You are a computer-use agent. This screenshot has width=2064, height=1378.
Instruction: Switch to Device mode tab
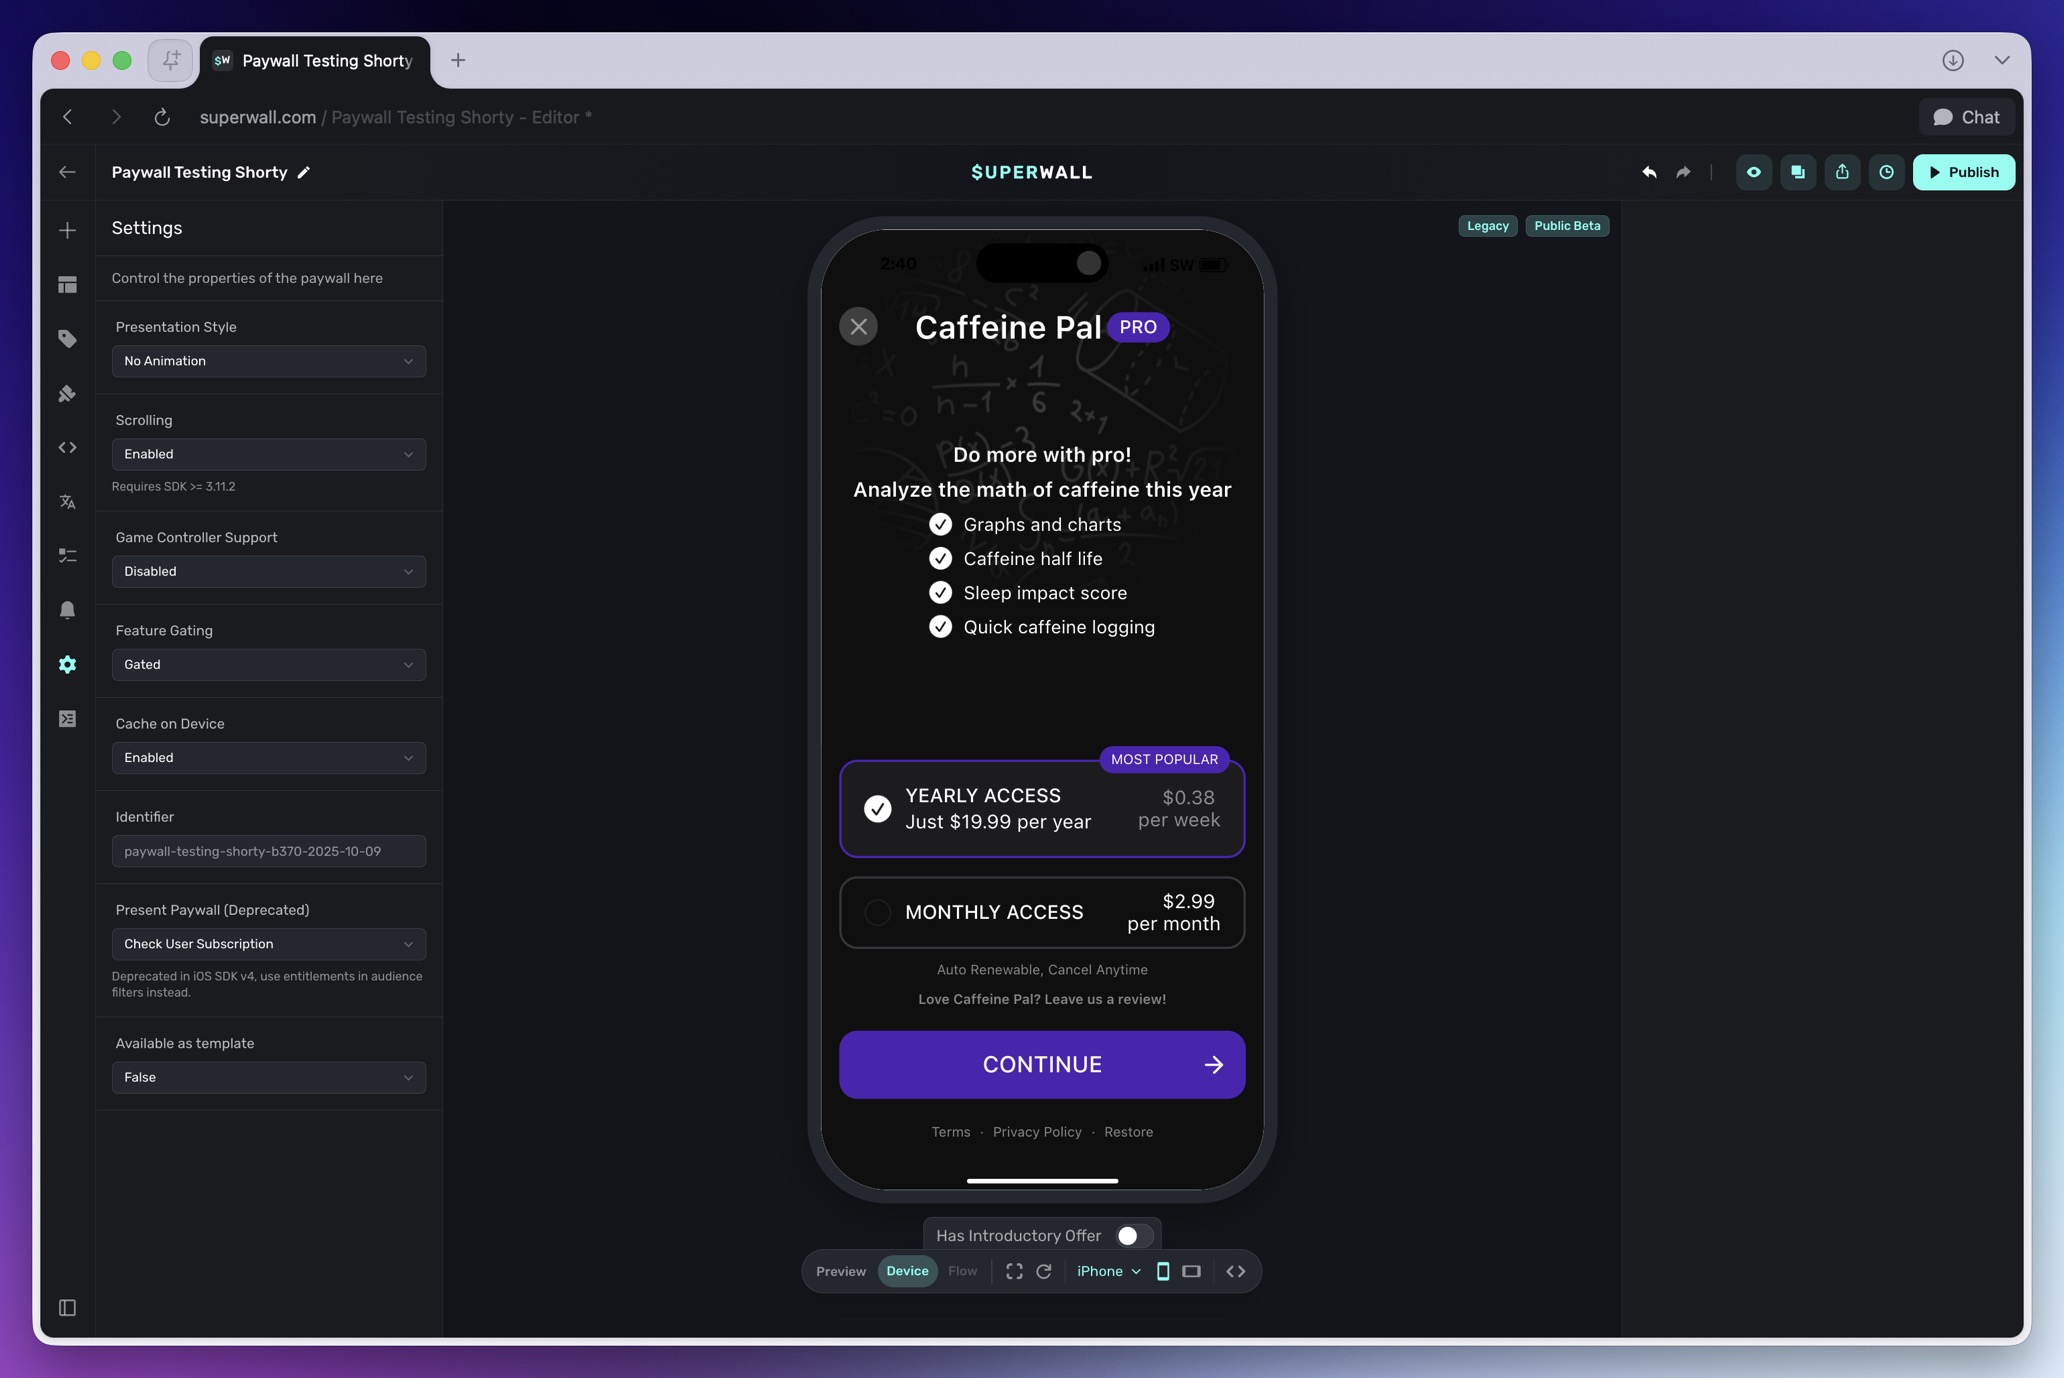[x=907, y=1271]
